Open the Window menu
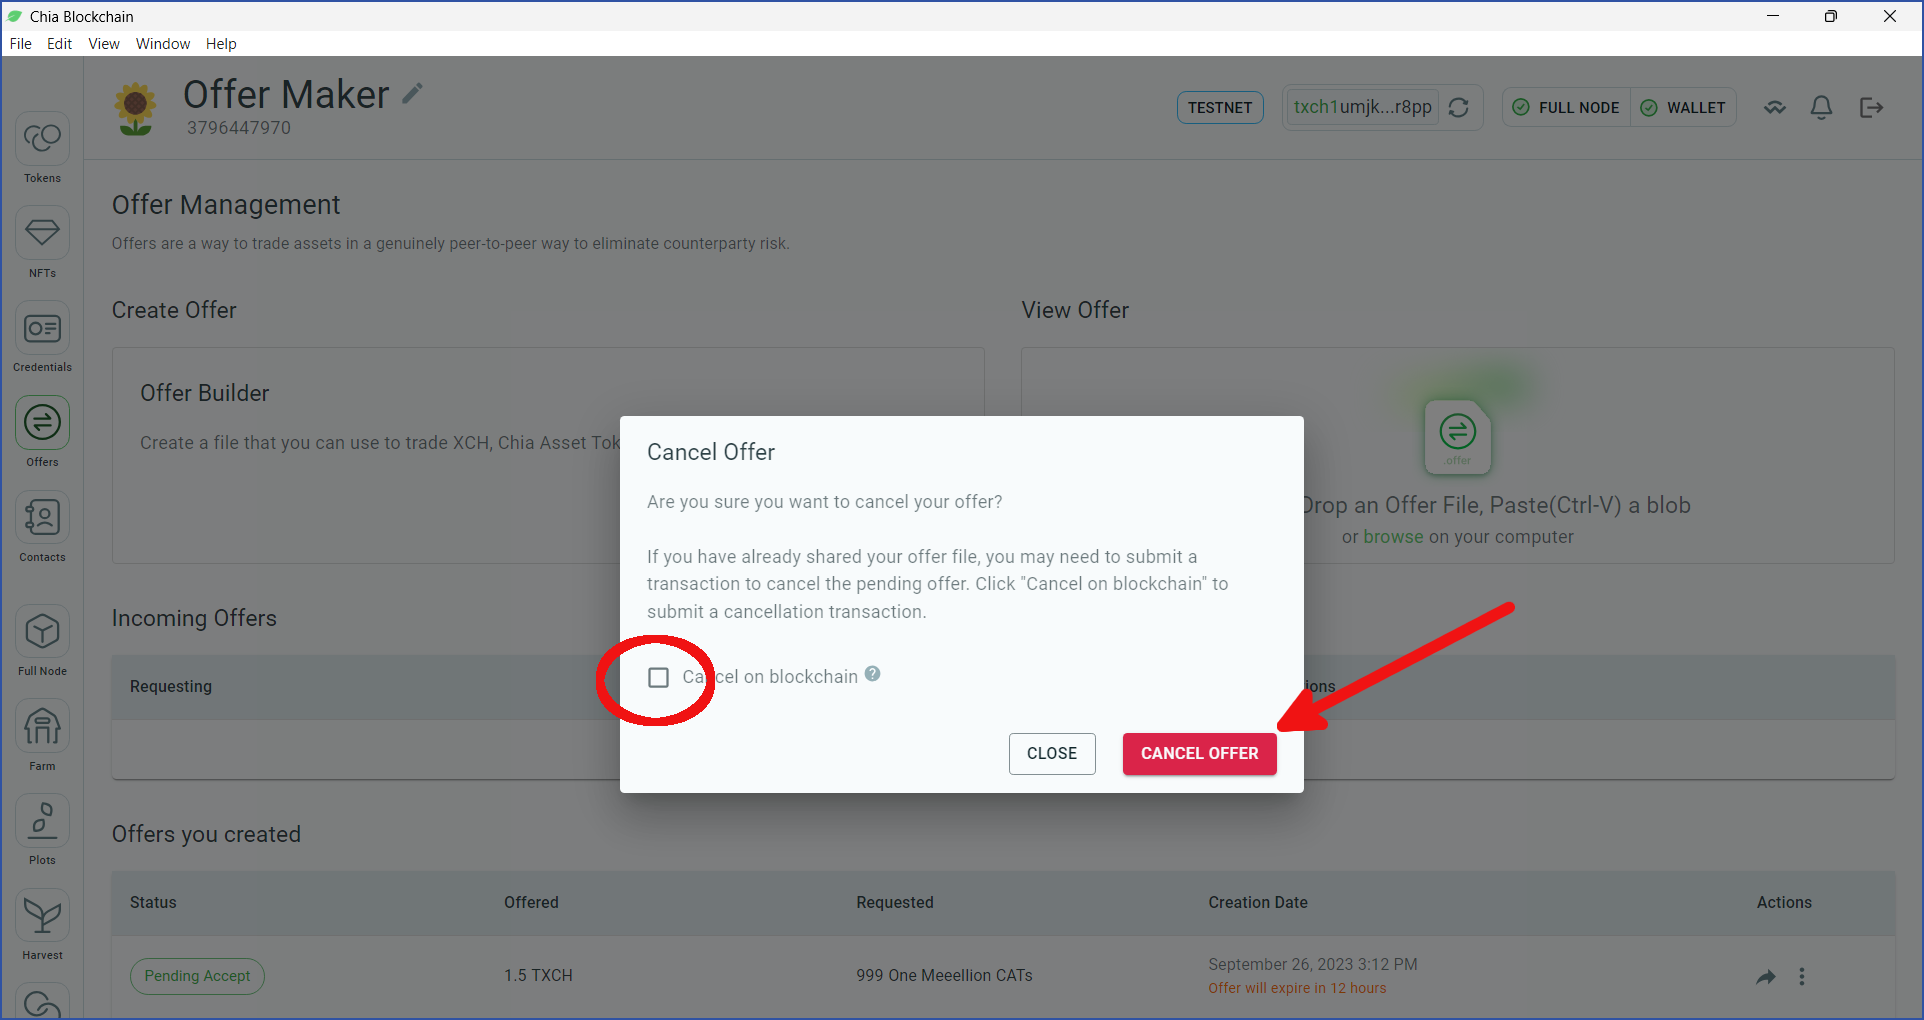This screenshot has height=1020, width=1924. tap(163, 44)
